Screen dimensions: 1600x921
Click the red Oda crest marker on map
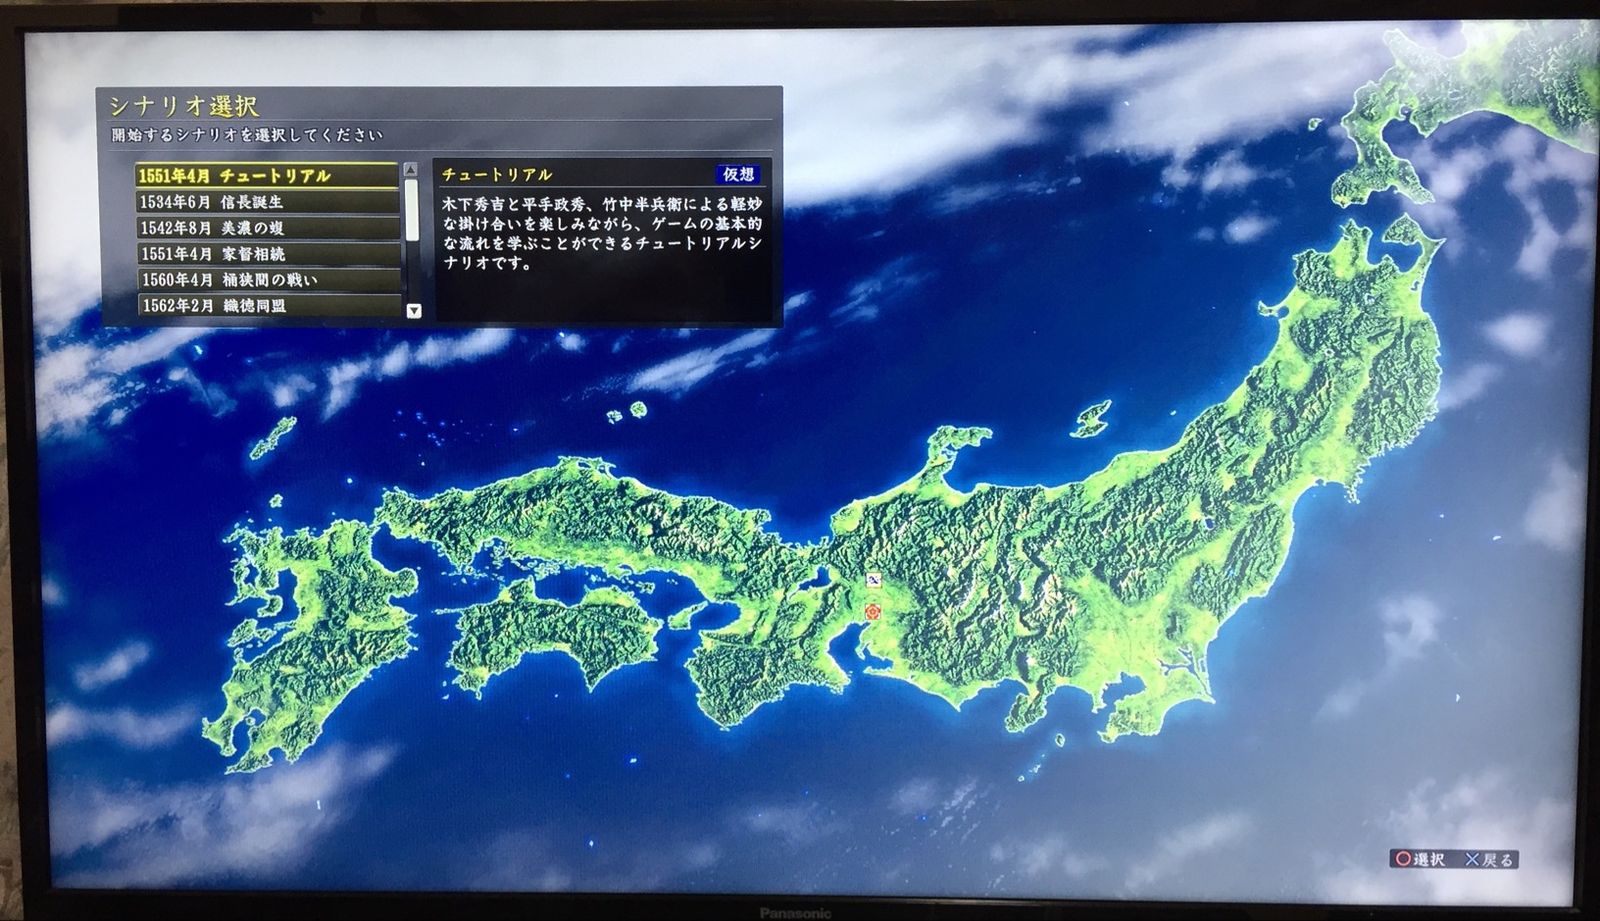click(873, 611)
